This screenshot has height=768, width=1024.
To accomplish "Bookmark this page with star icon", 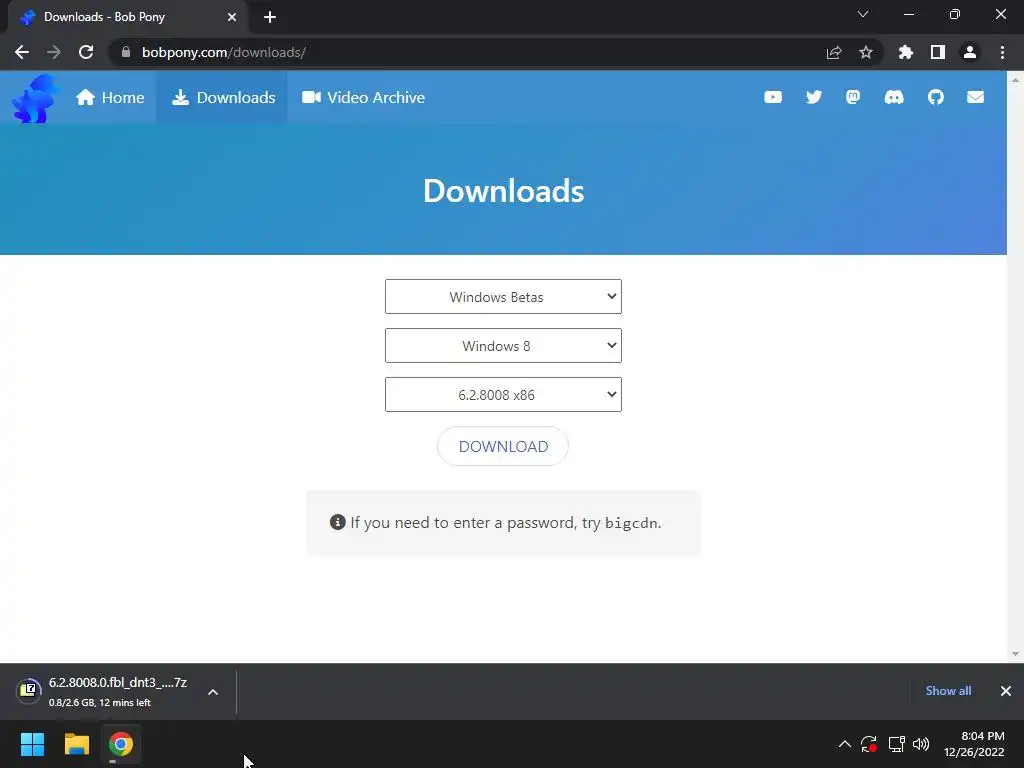I will pyautogui.click(x=866, y=52).
